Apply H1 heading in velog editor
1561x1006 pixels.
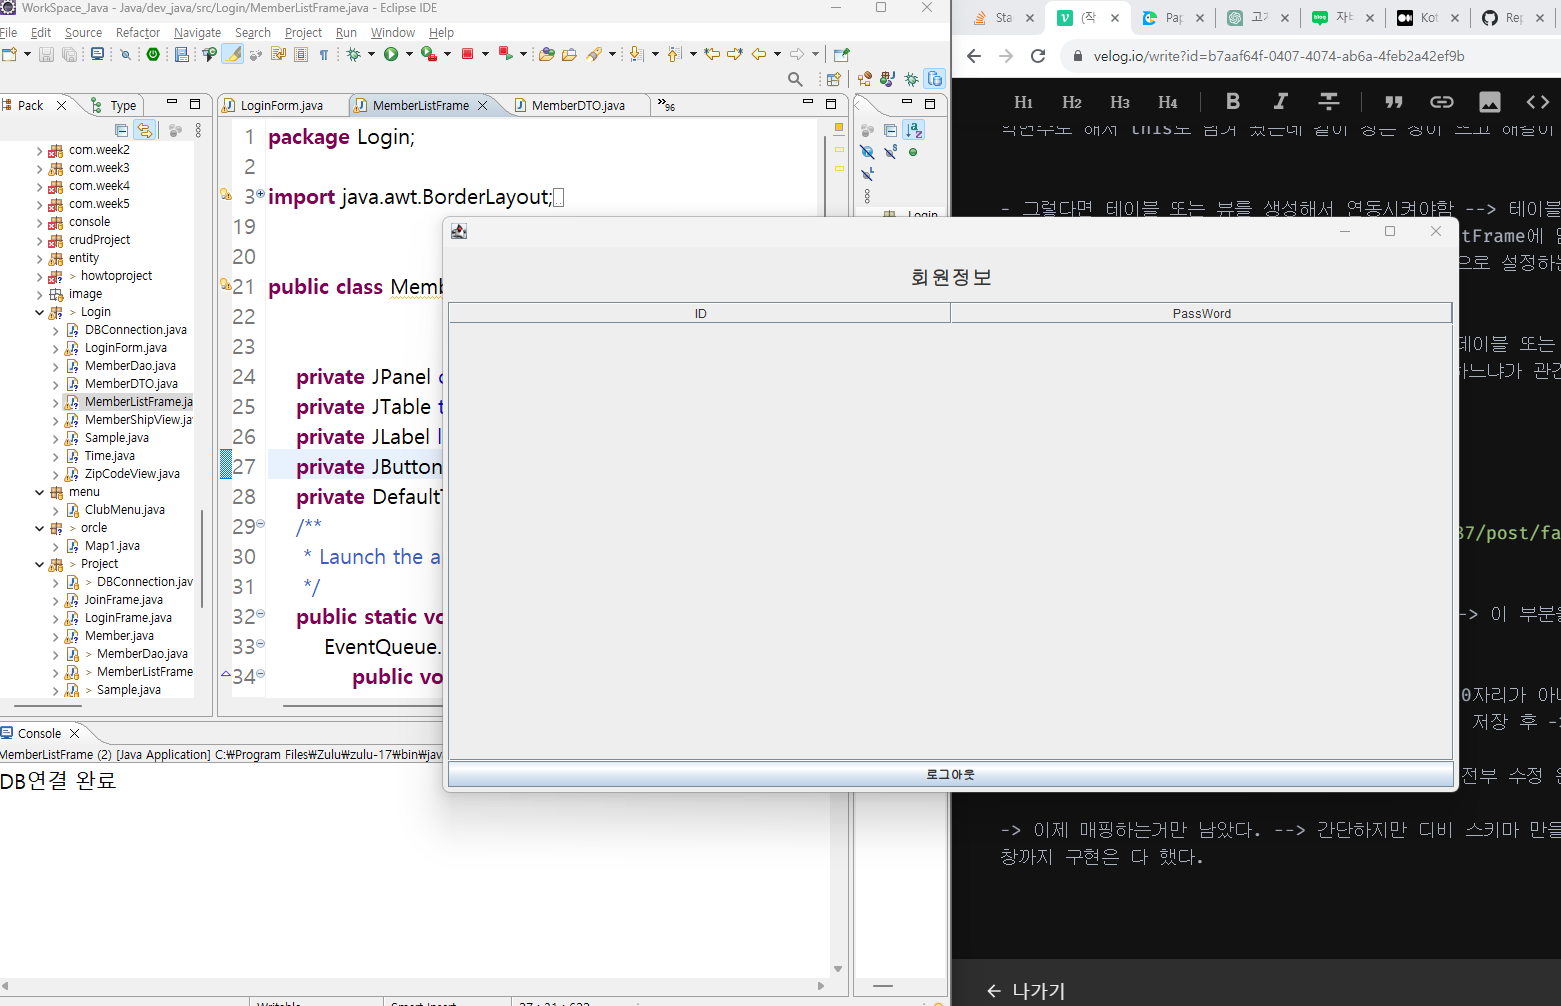pyautogui.click(x=1023, y=102)
